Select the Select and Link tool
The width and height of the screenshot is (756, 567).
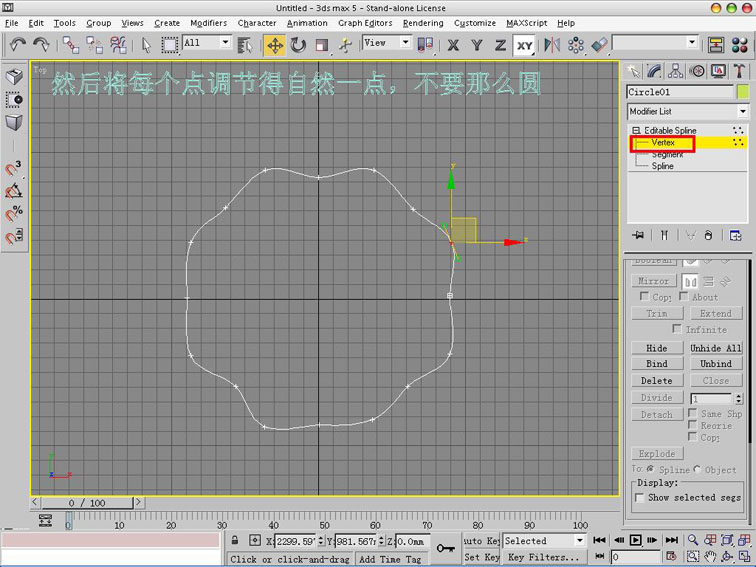pyautogui.click(x=71, y=45)
